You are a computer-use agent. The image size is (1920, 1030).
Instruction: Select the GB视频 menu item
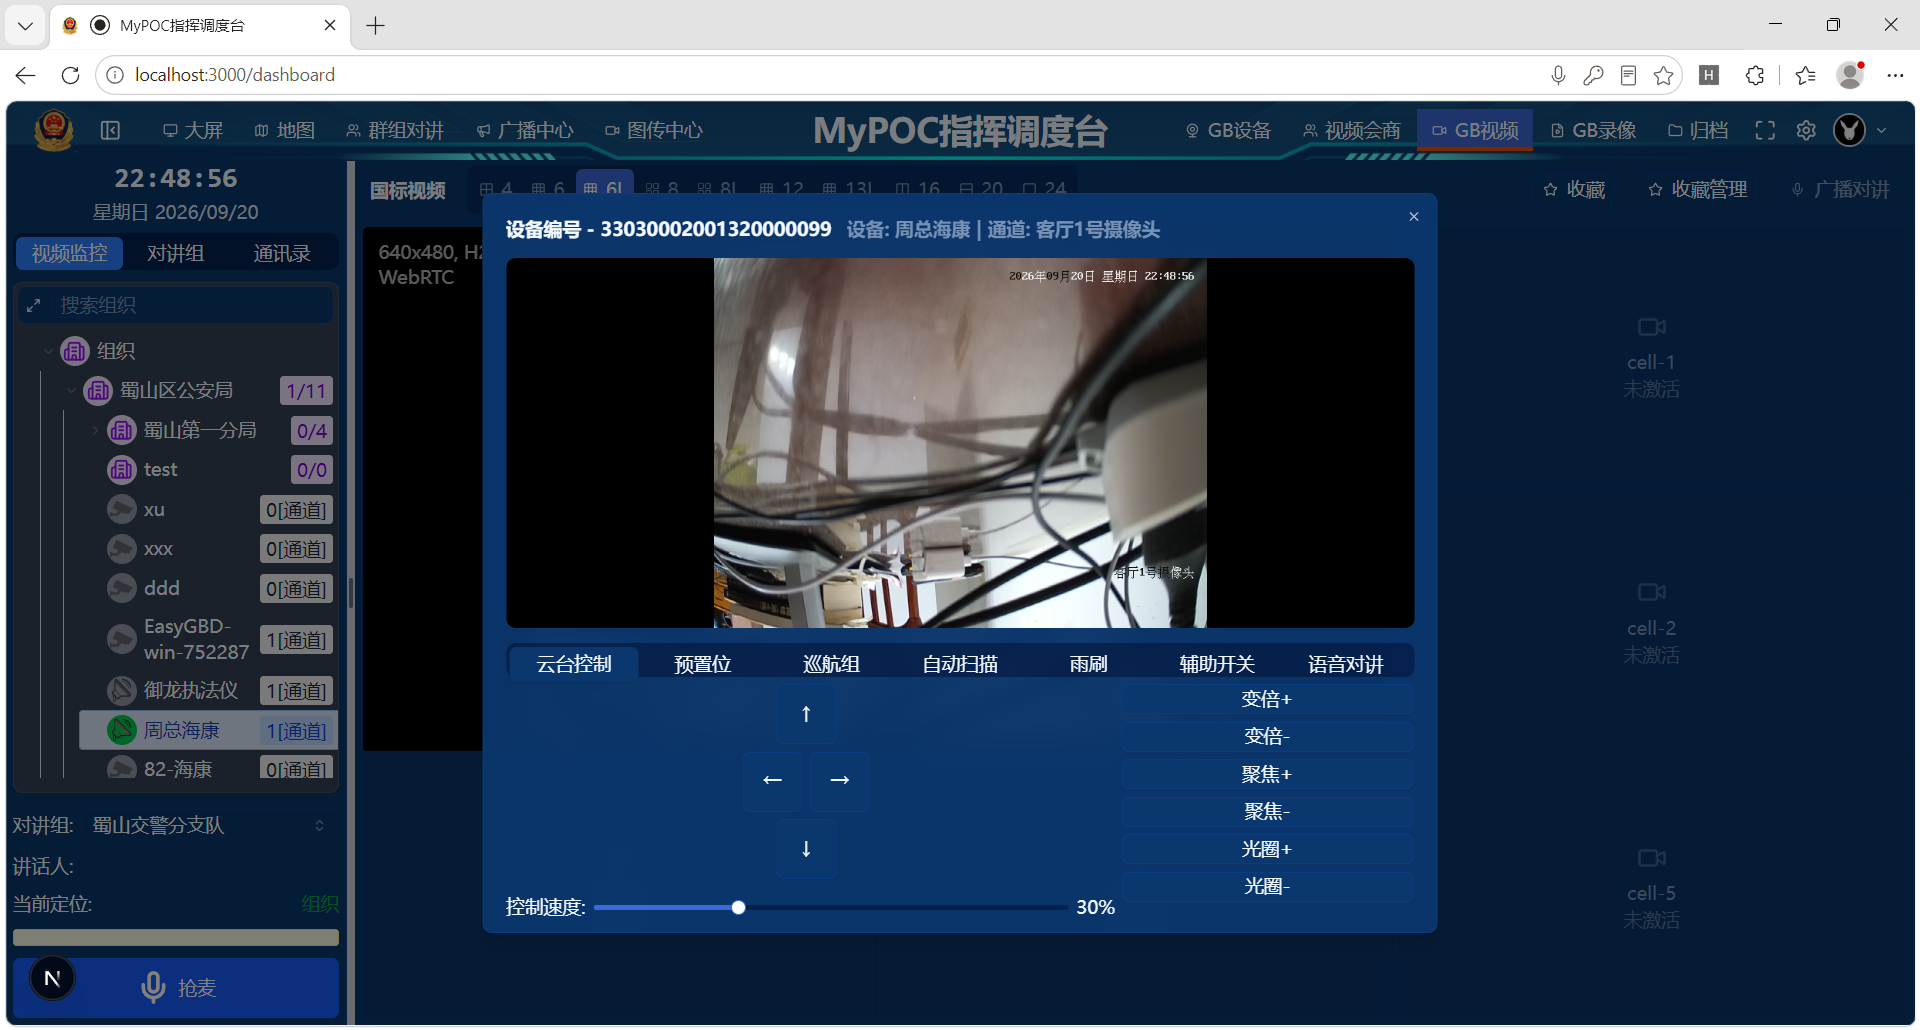[x=1475, y=130]
